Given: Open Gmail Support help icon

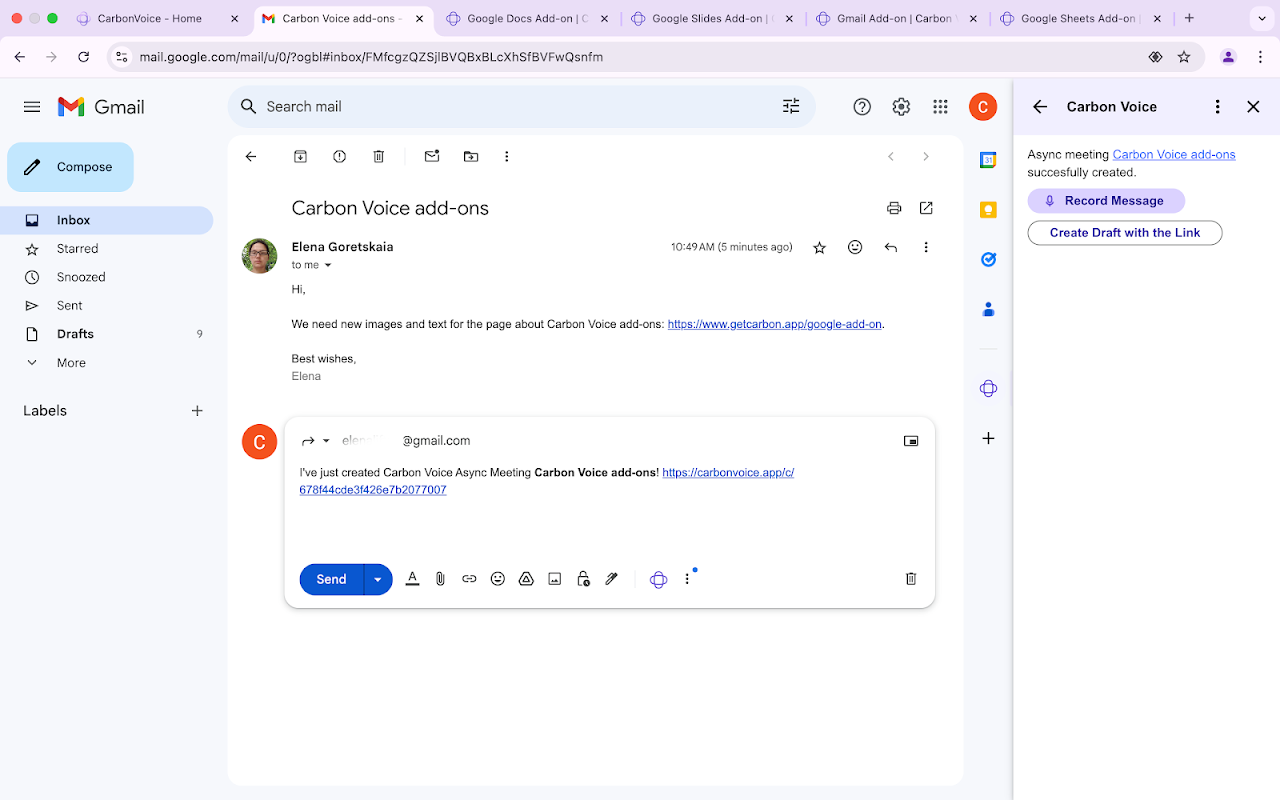Looking at the screenshot, I should pos(862,107).
